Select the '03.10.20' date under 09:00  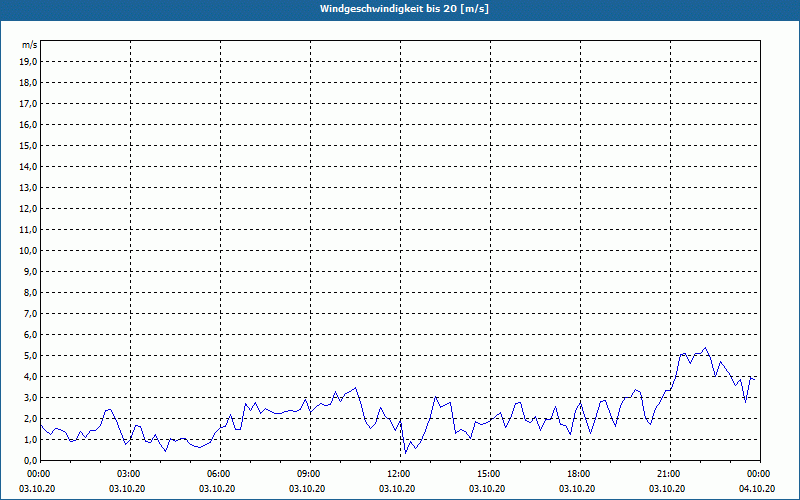(307, 489)
